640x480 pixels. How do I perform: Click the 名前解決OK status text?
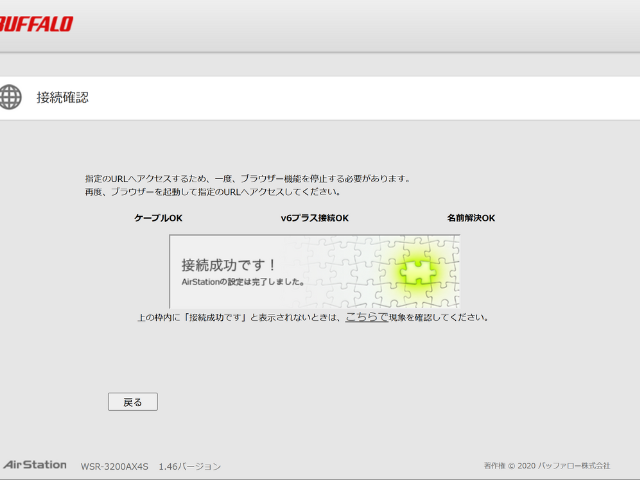(471, 218)
